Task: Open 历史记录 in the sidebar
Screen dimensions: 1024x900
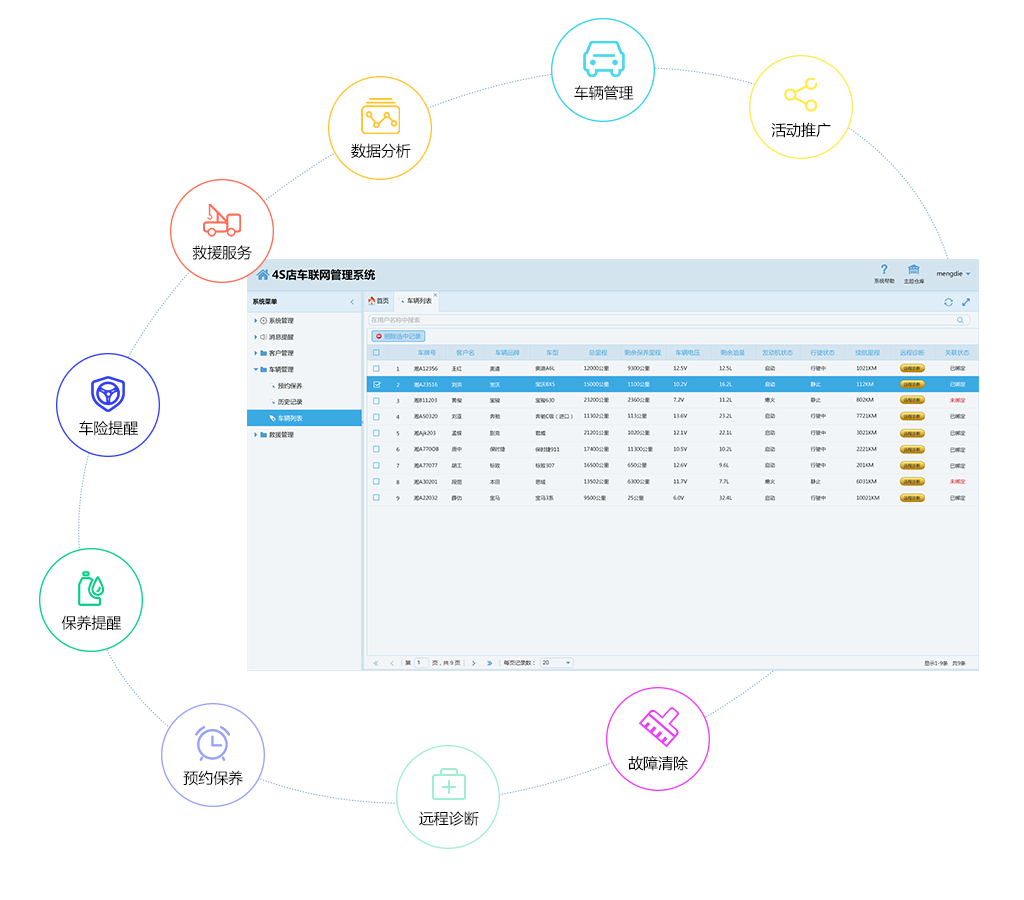Action: coord(290,402)
